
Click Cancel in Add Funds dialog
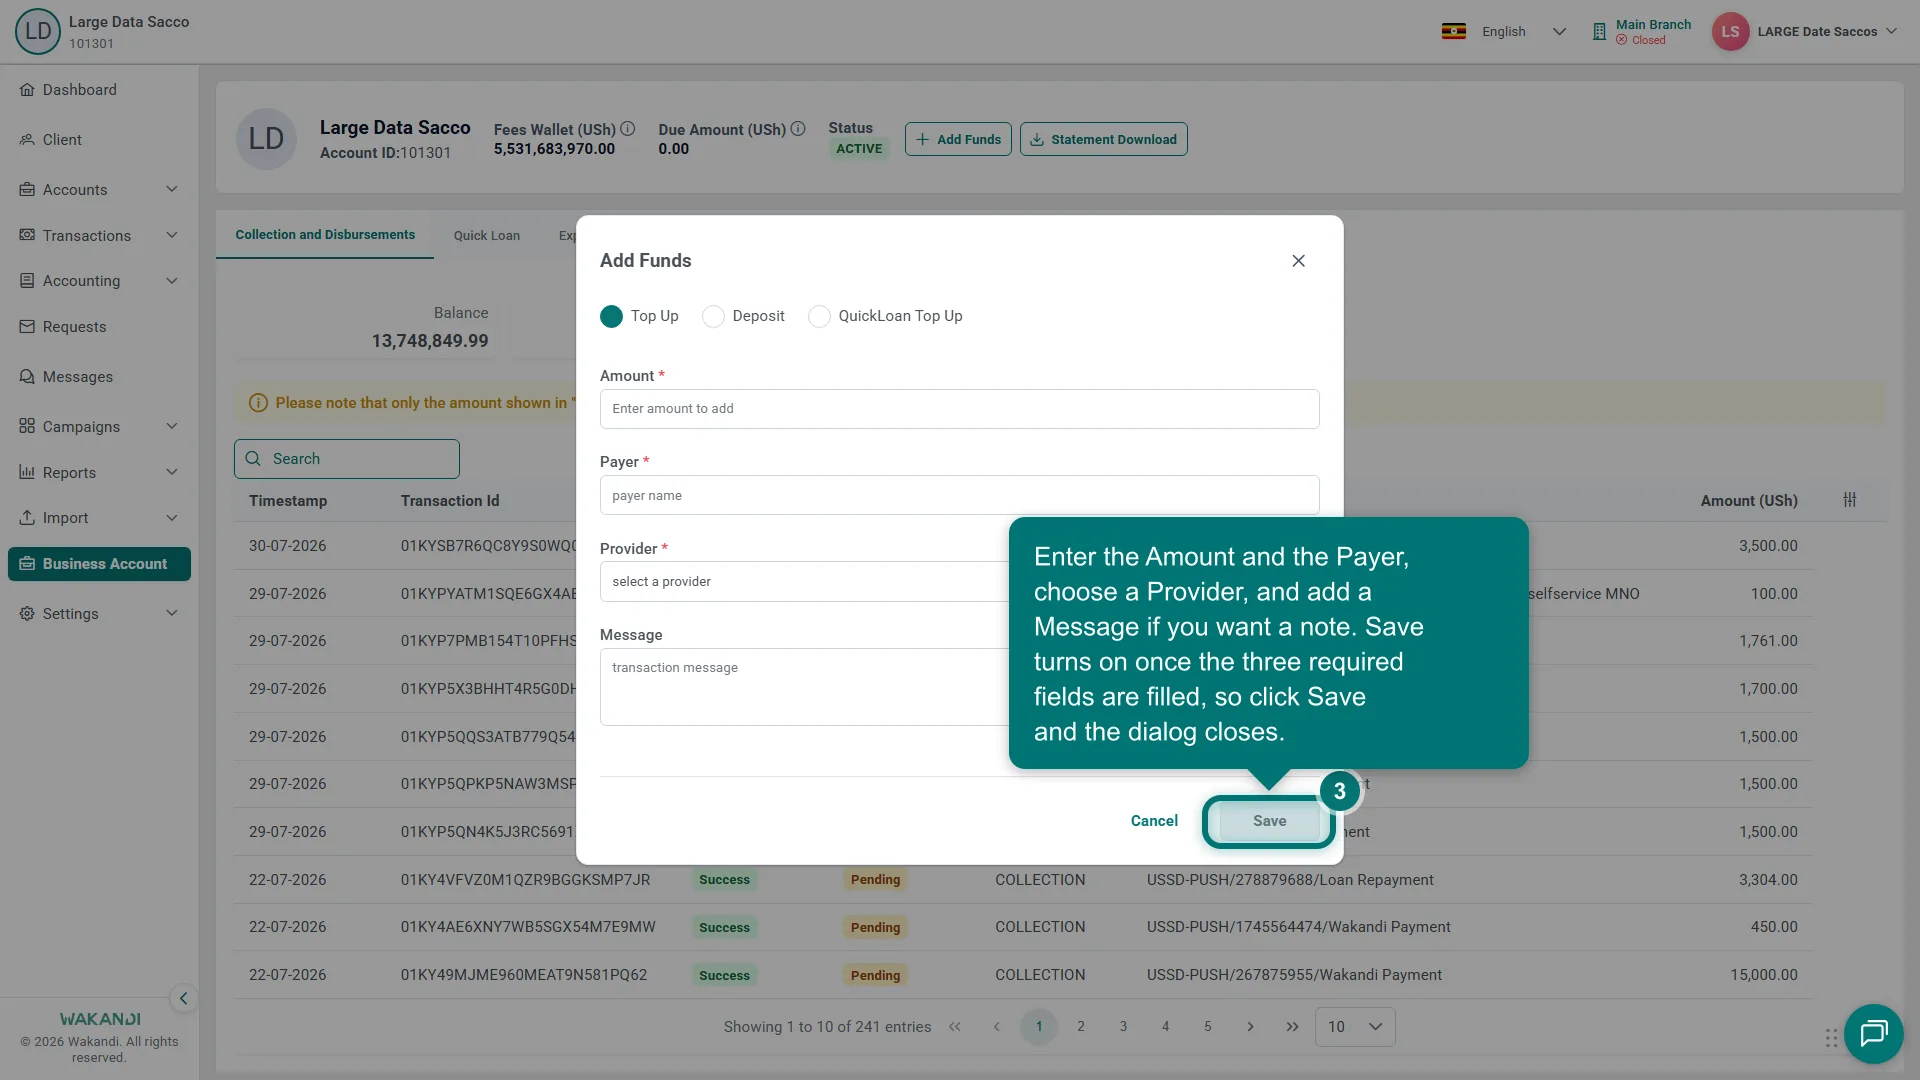click(1154, 821)
